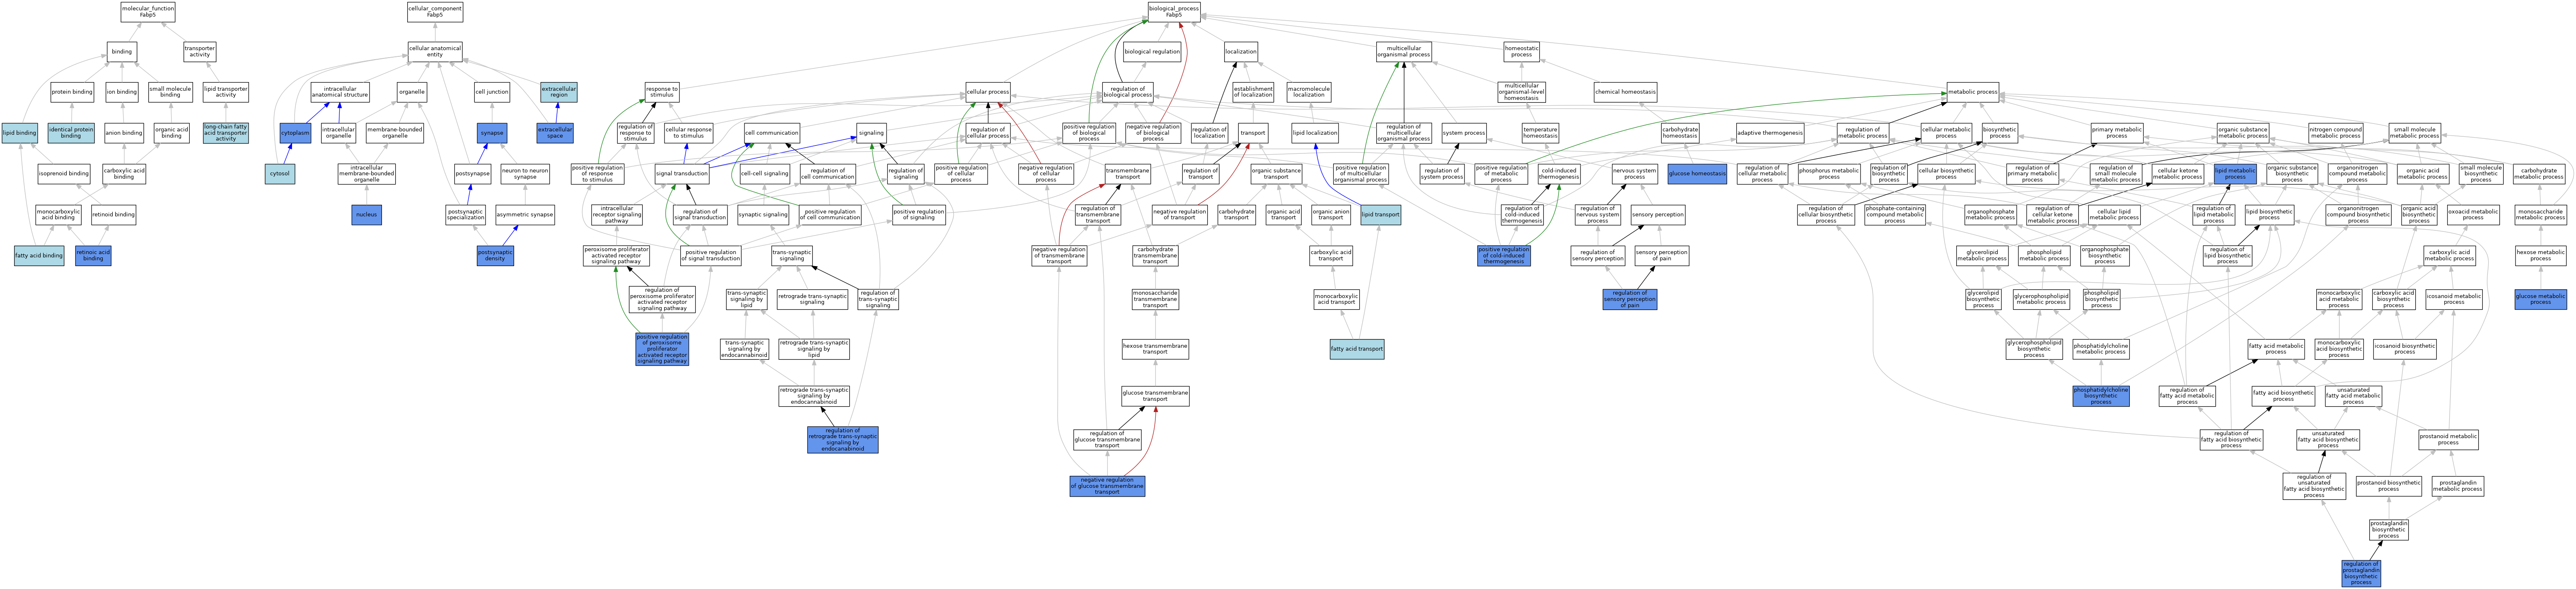The height and width of the screenshot is (589, 2576).
Task: Click the transporter activity node
Action: (x=200, y=51)
